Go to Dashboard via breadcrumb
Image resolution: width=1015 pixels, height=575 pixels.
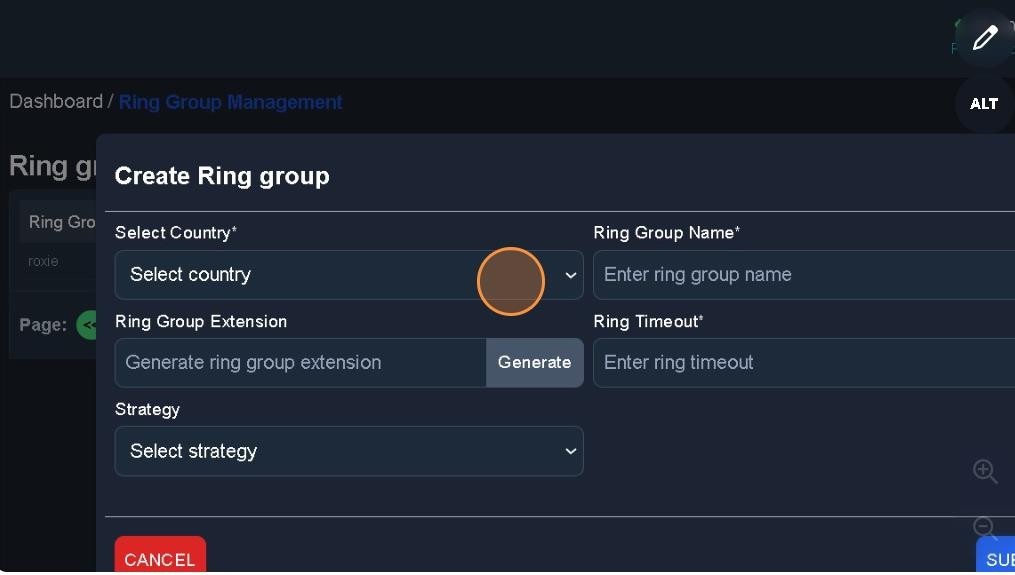[x=56, y=102]
